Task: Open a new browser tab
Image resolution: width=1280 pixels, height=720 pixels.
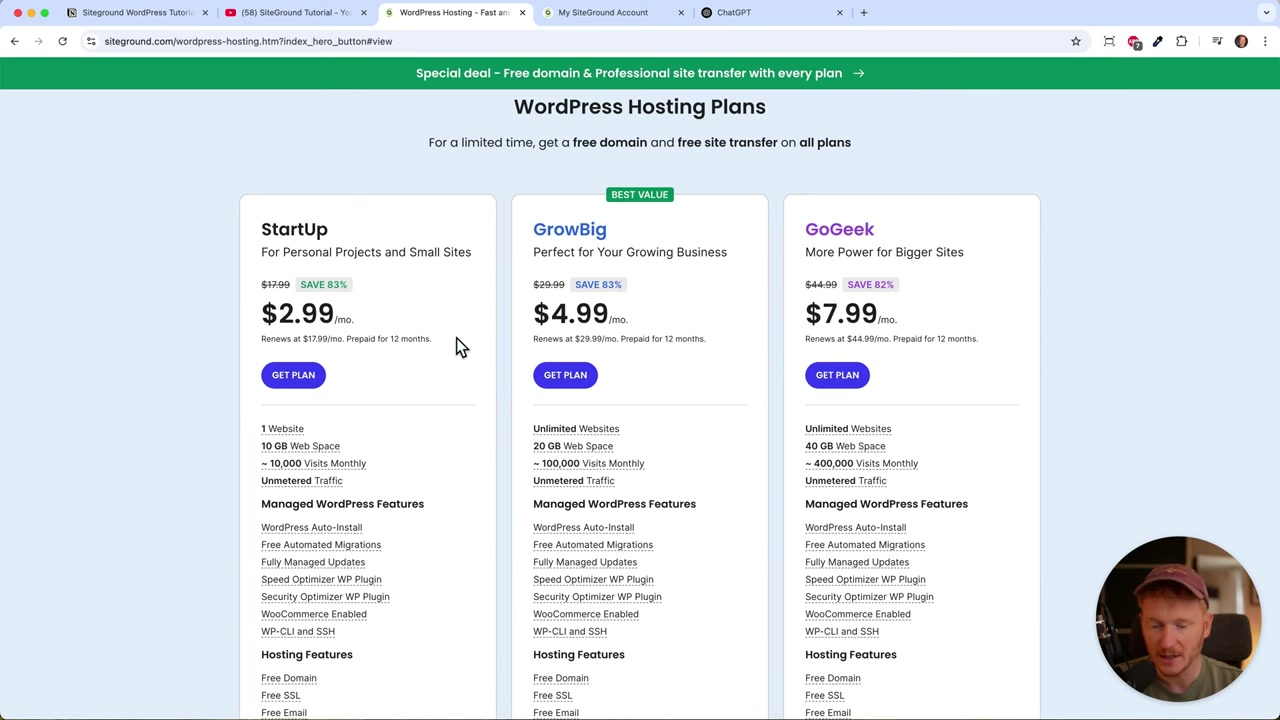Action: pyautogui.click(x=864, y=12)
